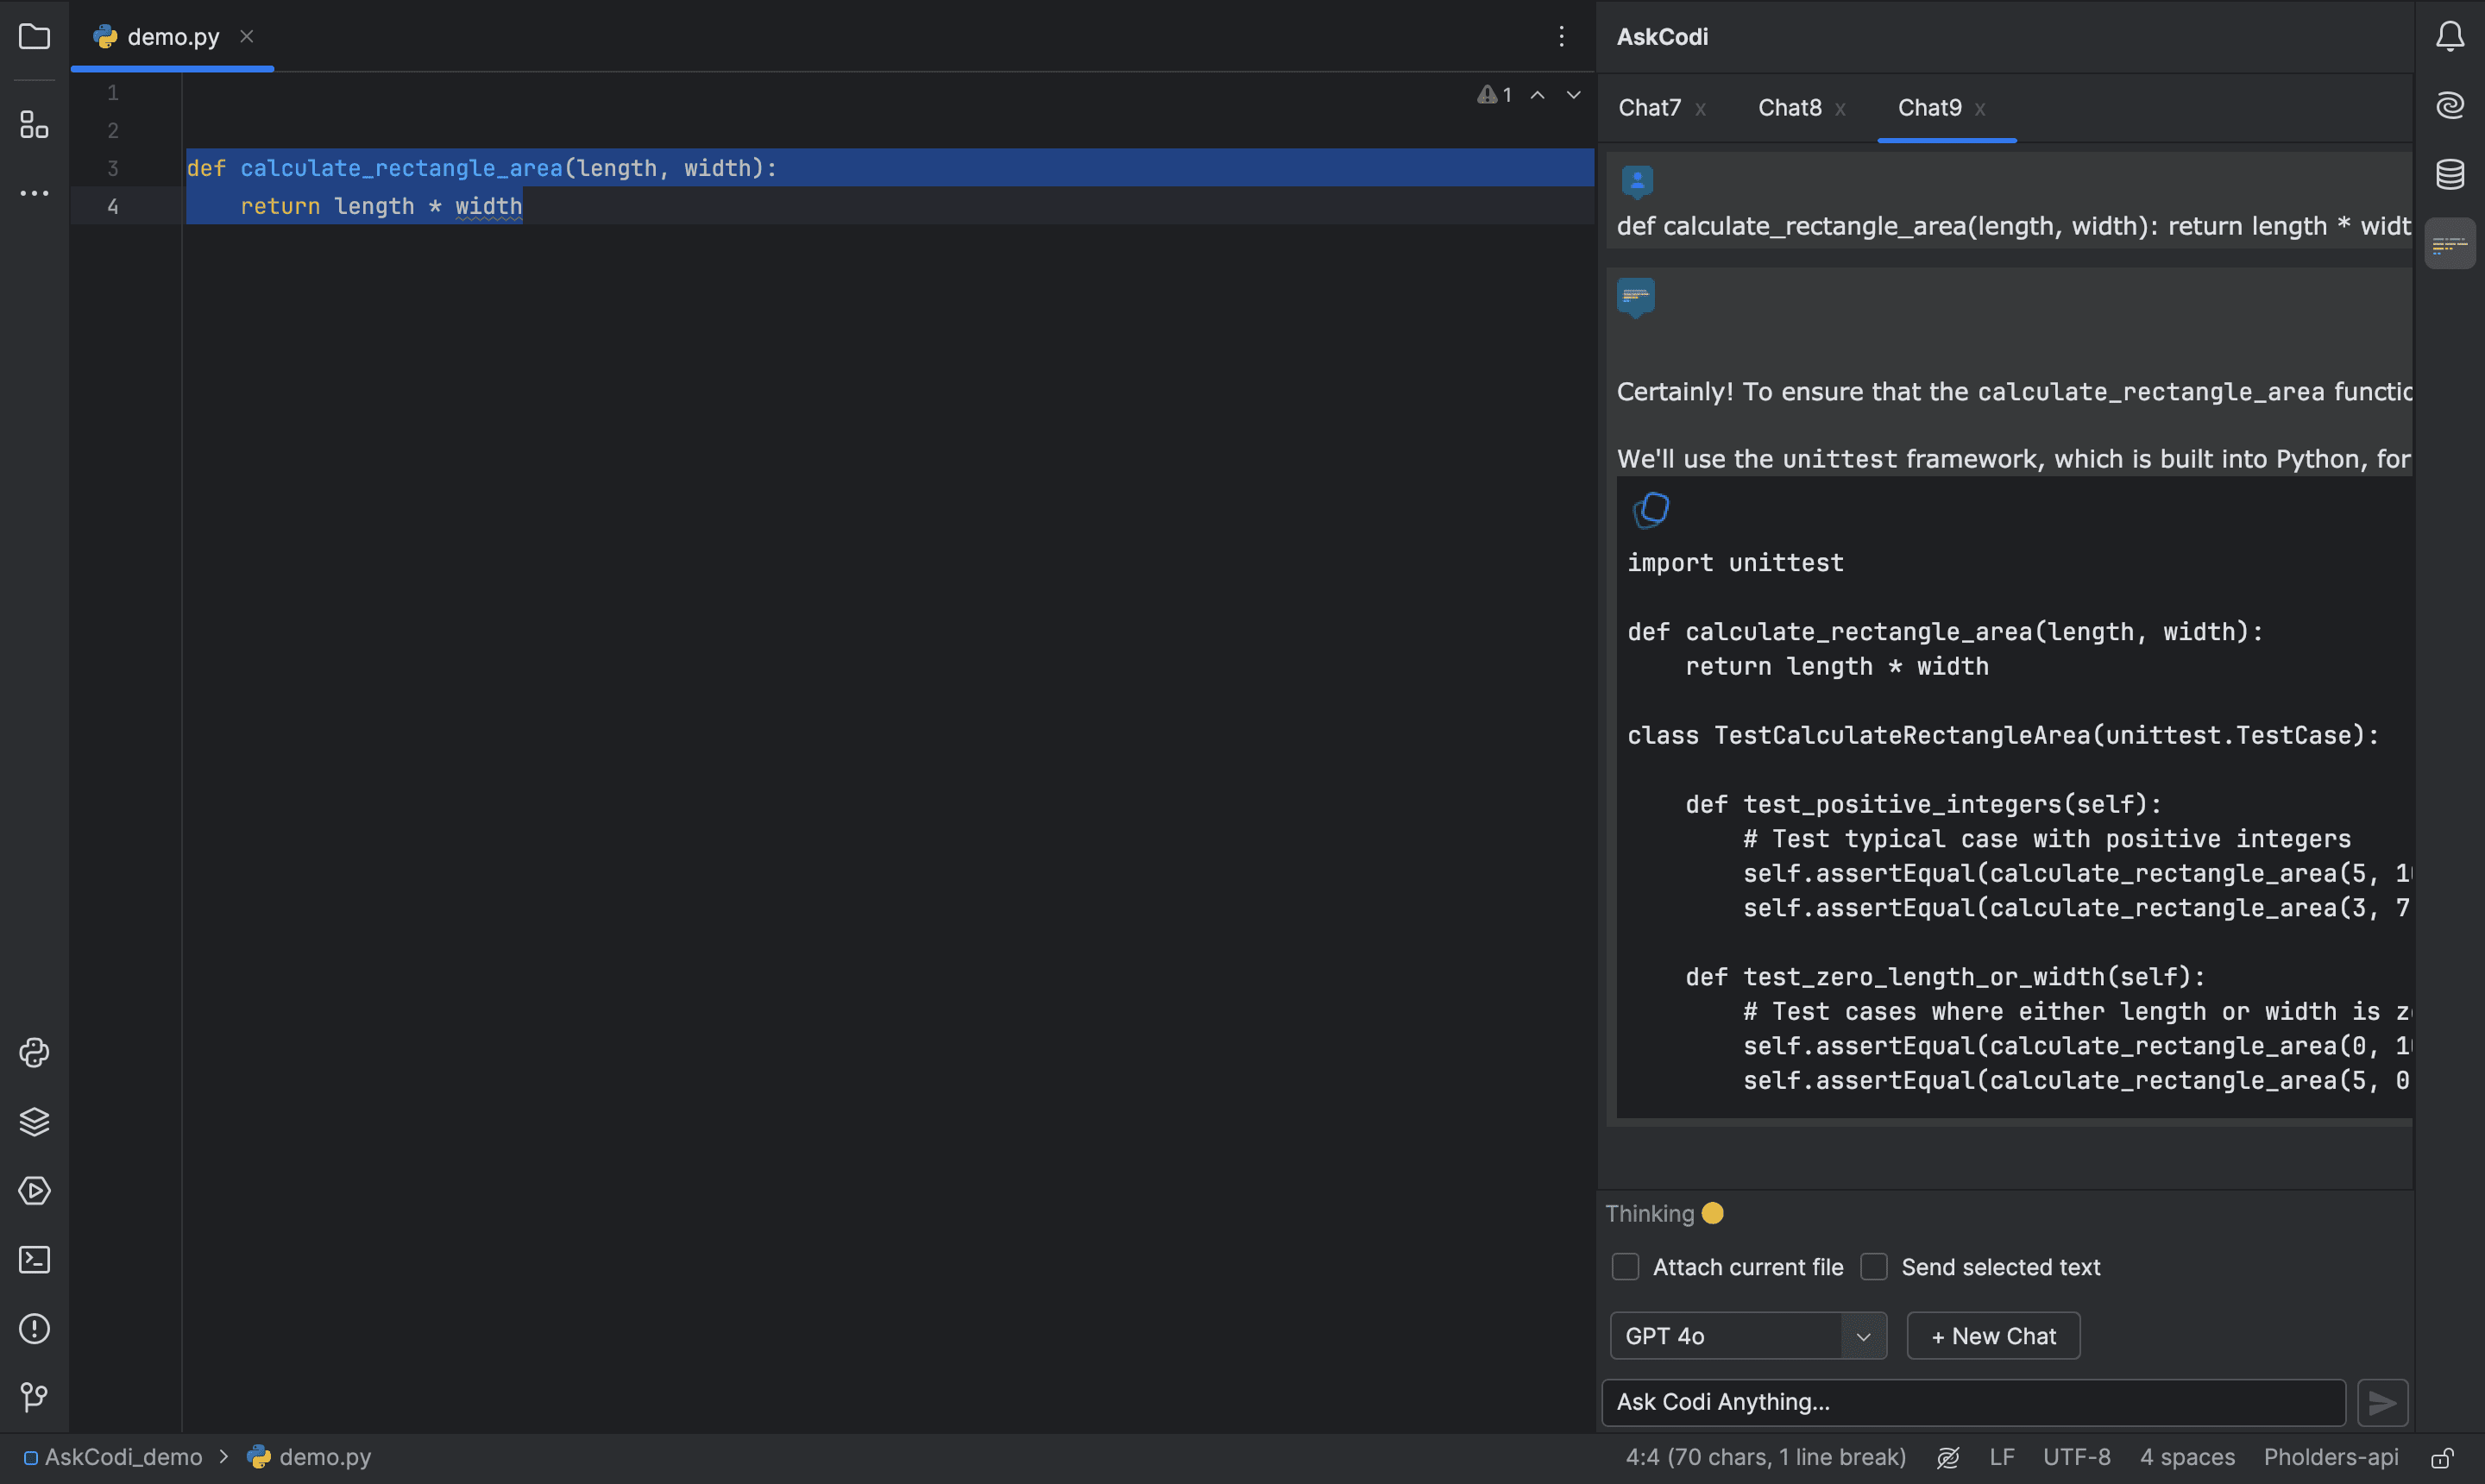2485x1484 pixels.
Task: Select the Chat9 active tab
Action: [1930, 108]
